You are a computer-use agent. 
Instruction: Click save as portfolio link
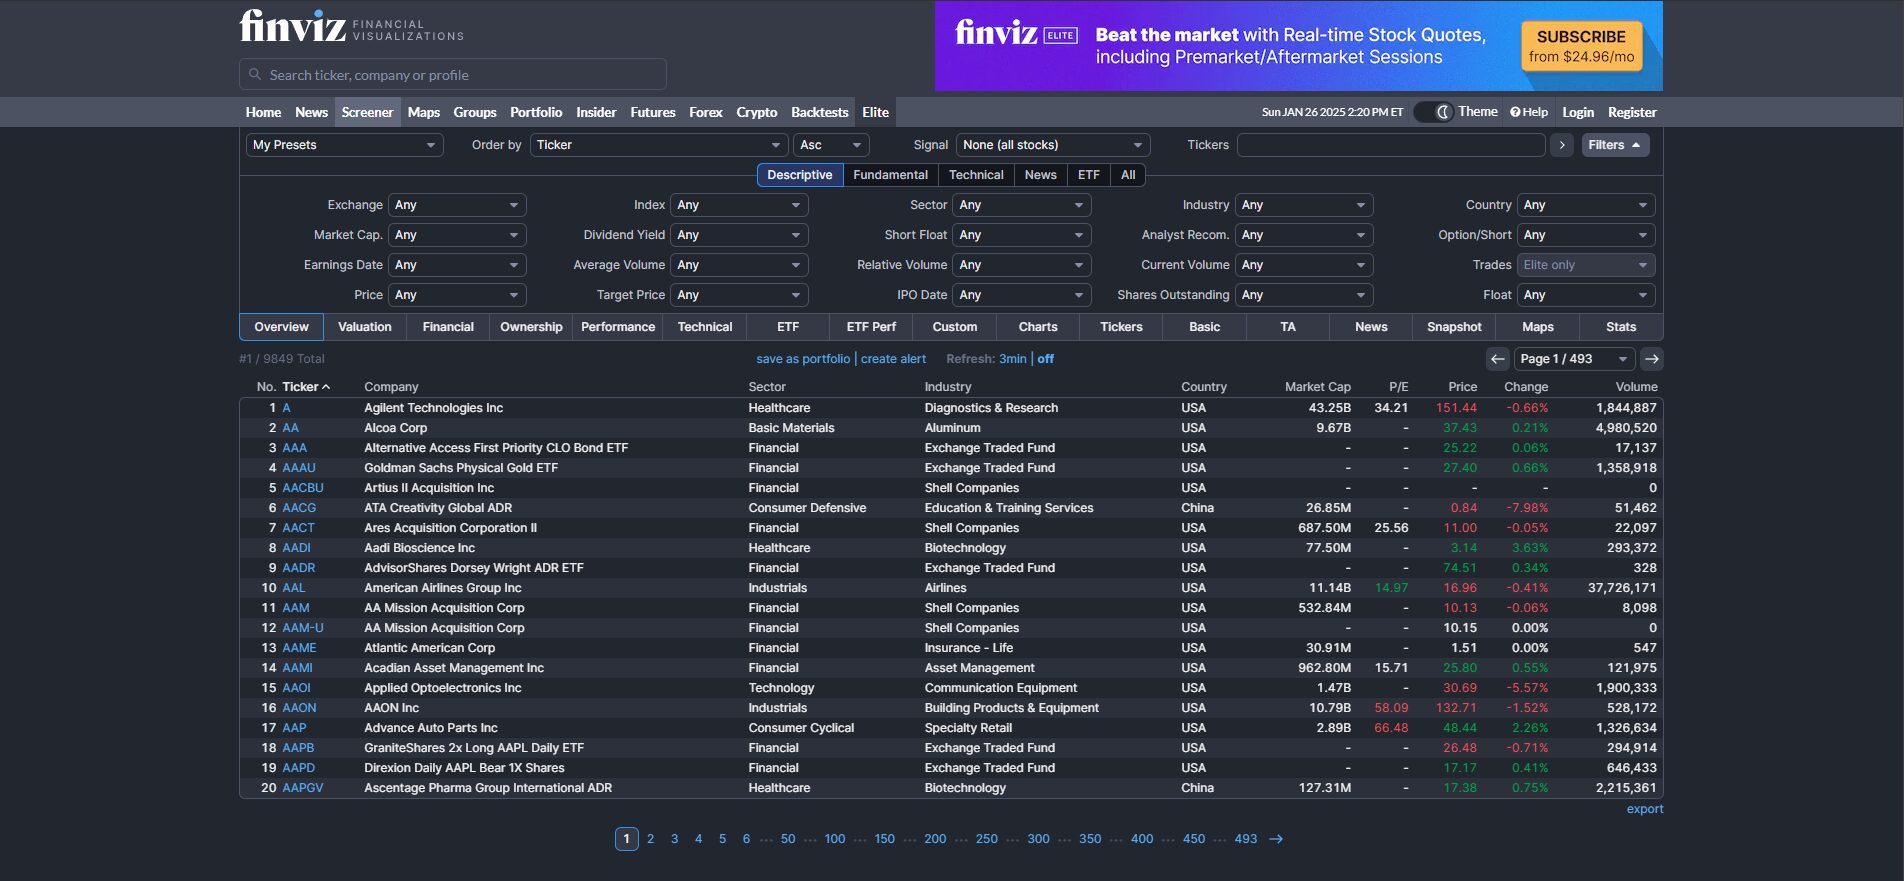(x=803, y=359)
